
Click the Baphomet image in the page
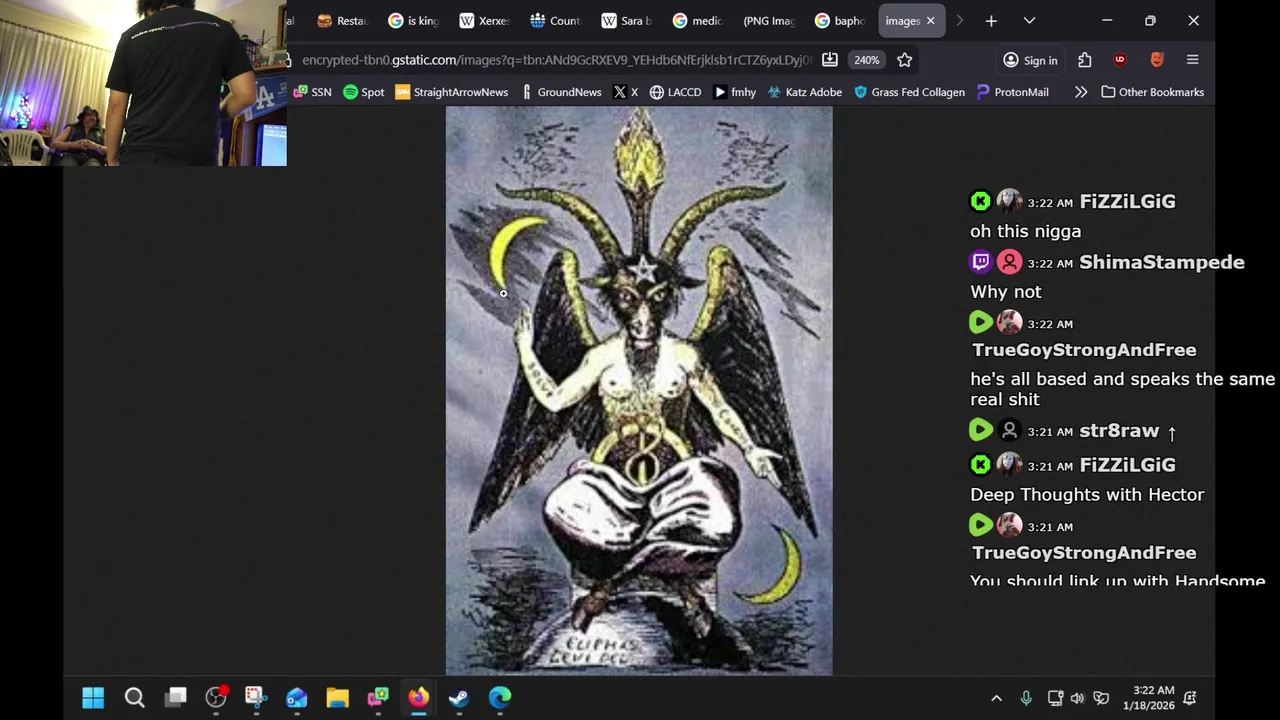(639, 391)
